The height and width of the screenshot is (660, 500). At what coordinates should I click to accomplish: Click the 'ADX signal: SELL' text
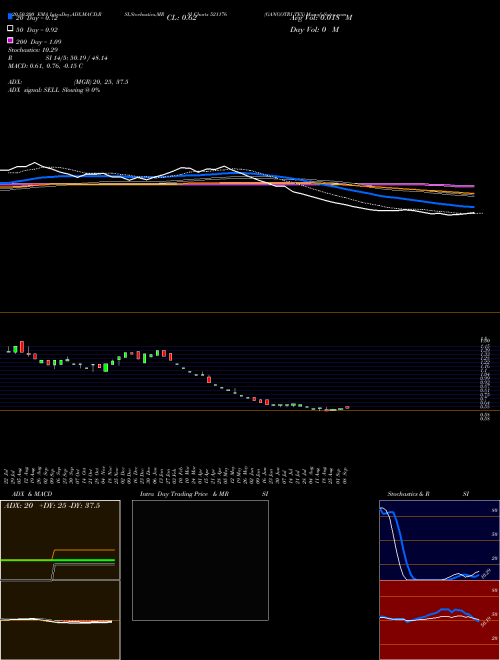(x=34, y=90)
